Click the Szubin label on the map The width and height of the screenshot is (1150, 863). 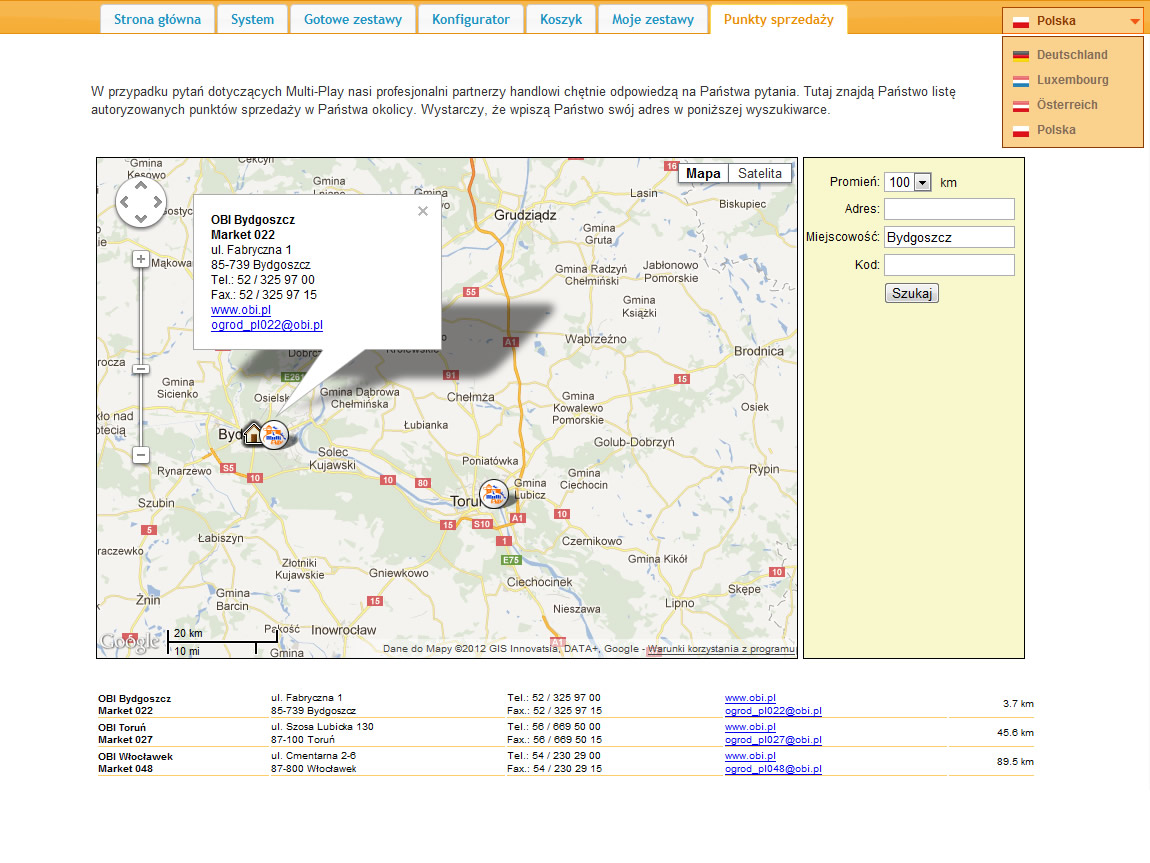pos(156,503)
